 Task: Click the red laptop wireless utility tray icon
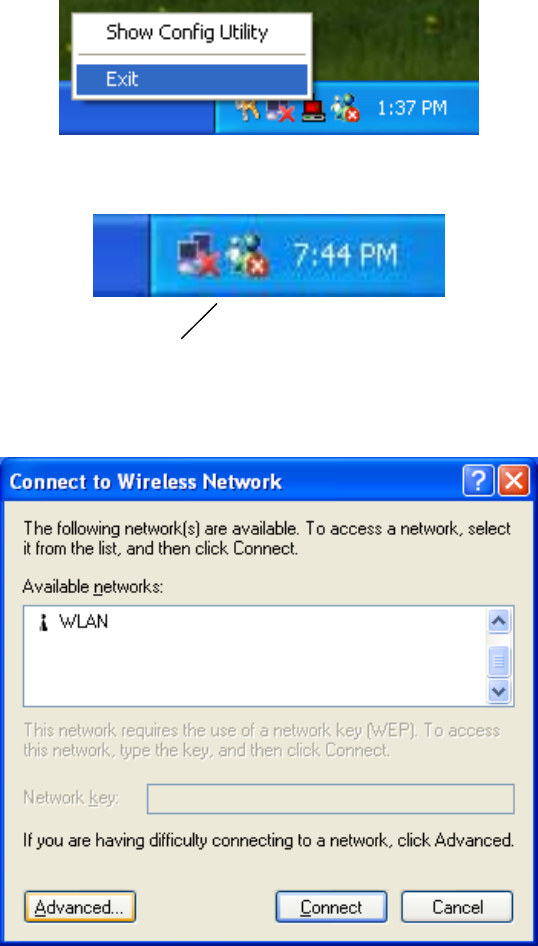coord(313,110)
